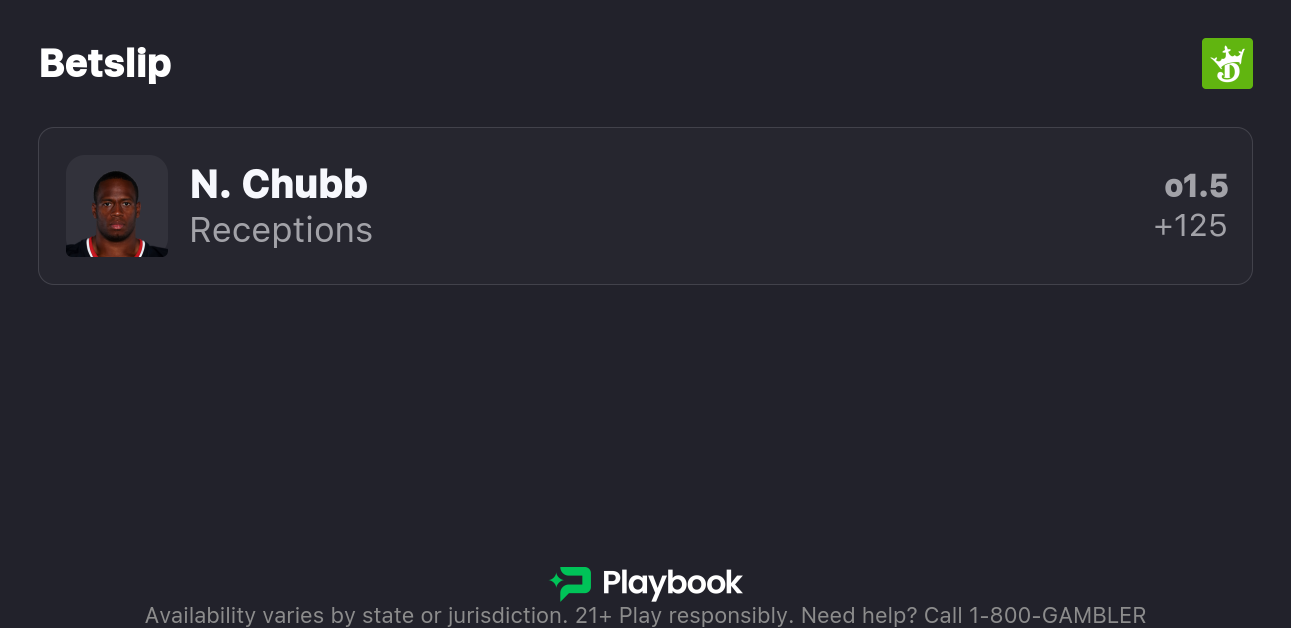Click the +125 odds value
The image size is (1291, 628).
tap(1190, 226)
